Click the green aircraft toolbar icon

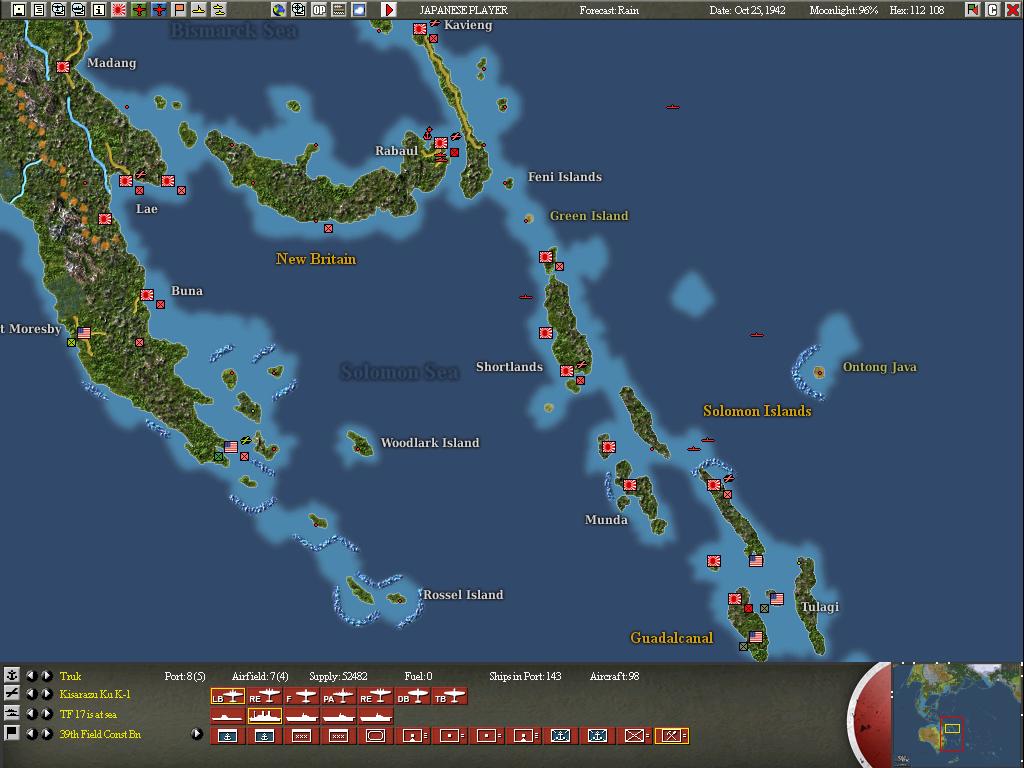(x=137, y=8)
